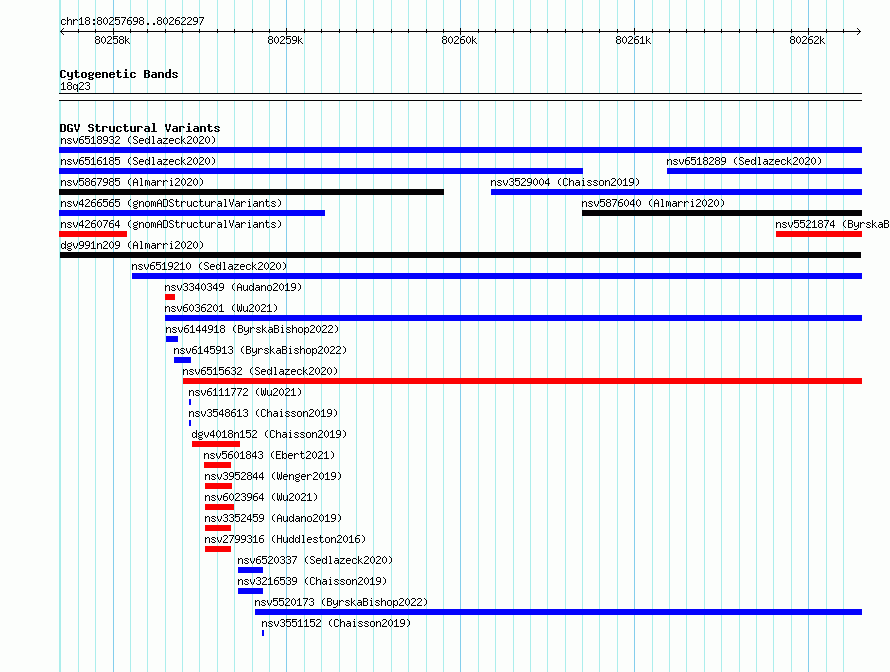Image resolution: width=890 pixels, height=672 pixels.
Task: Open nsv6111772 (Wu2021) label
Action: tap(245, 392)
